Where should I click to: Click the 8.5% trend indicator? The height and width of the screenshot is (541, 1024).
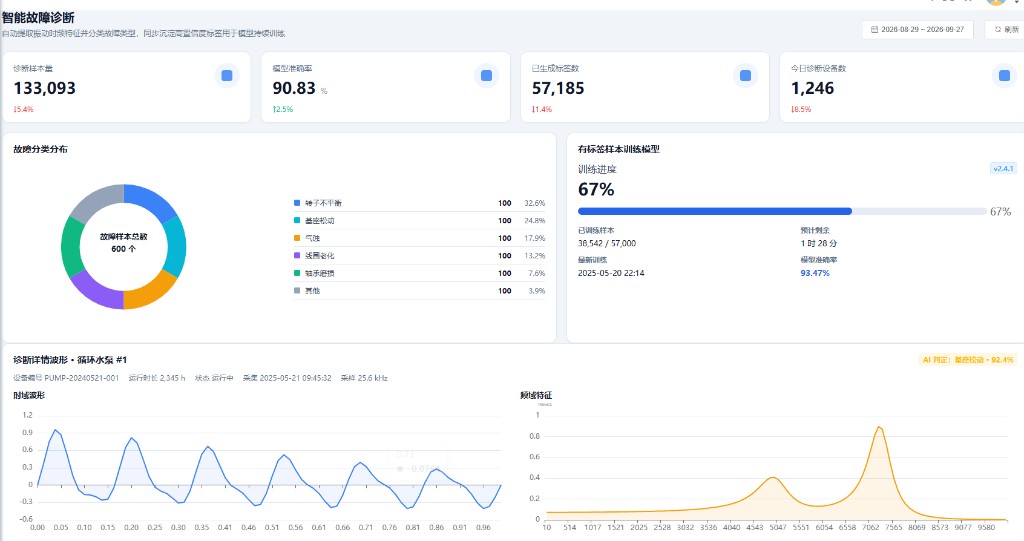coord(801,109)
